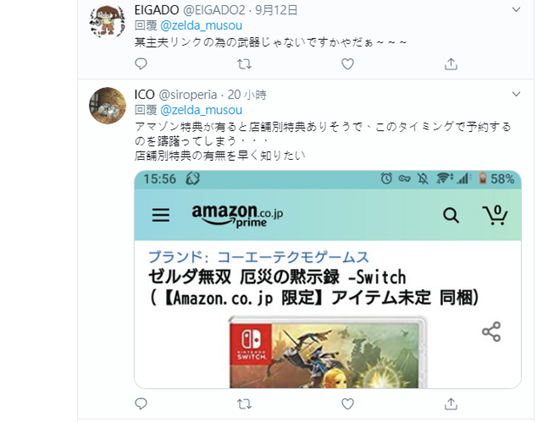This screenshot has height=422, width=554.
Task: Reply to ICO's tweet via comment icon
Action: [x=141, y=404]
